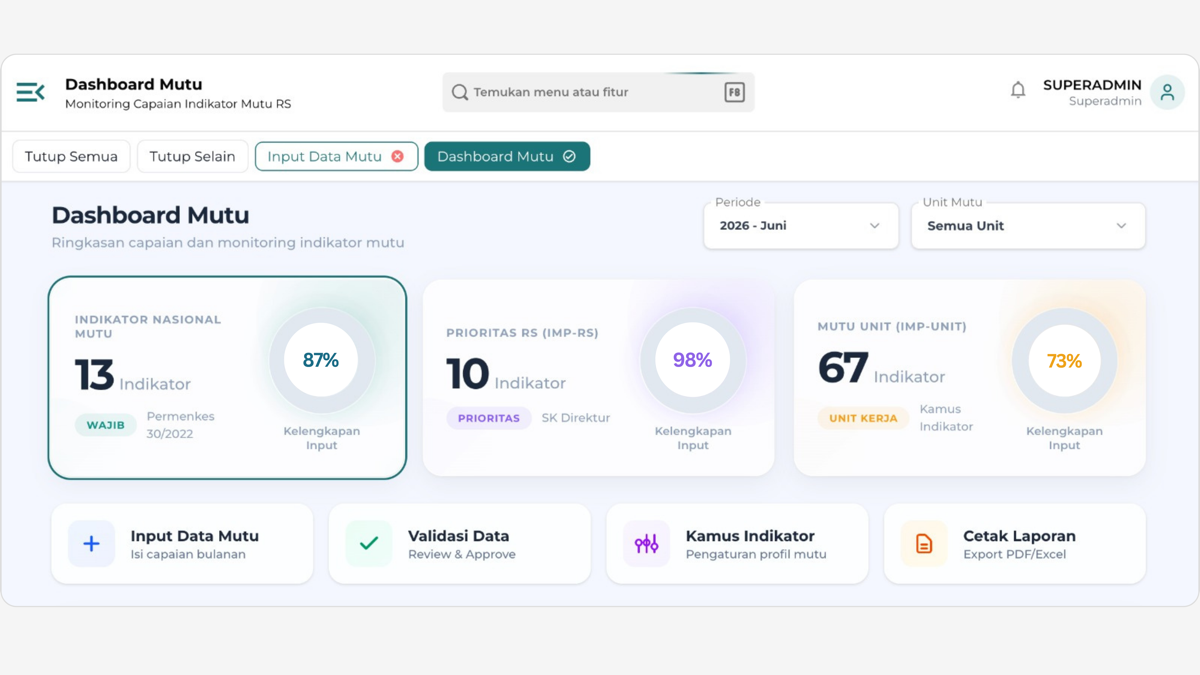Viewport: 1200px width, 675px height.
Task: Select the Prioritas RS (IMP-RS) card
Action: [598, 378]
